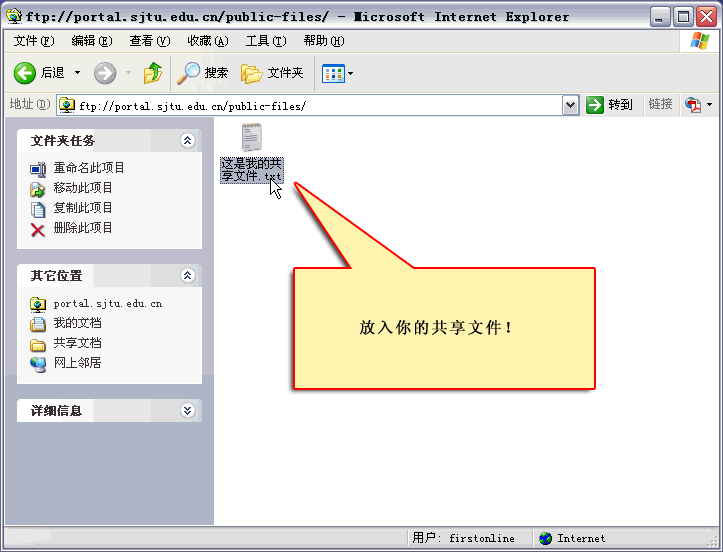723x552 pixels.
Task: Collapse the 文件夹任务 panel chevron
Action: (x=187, y=141)
